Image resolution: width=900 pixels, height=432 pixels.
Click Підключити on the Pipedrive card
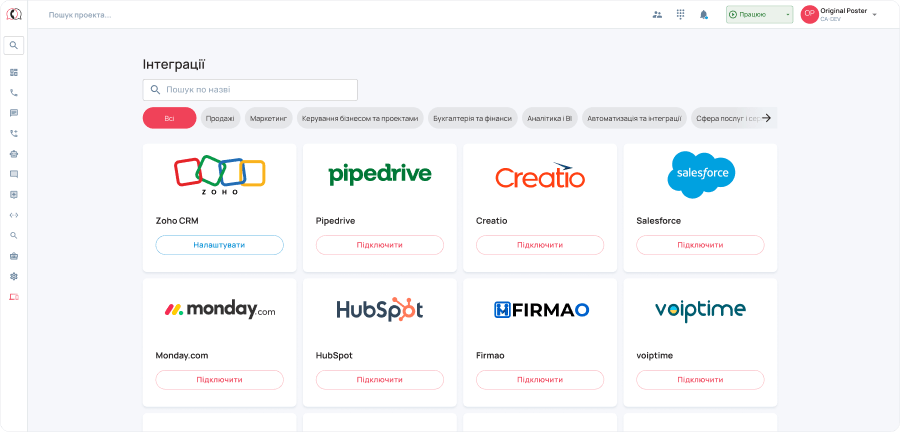pos(379,245)
